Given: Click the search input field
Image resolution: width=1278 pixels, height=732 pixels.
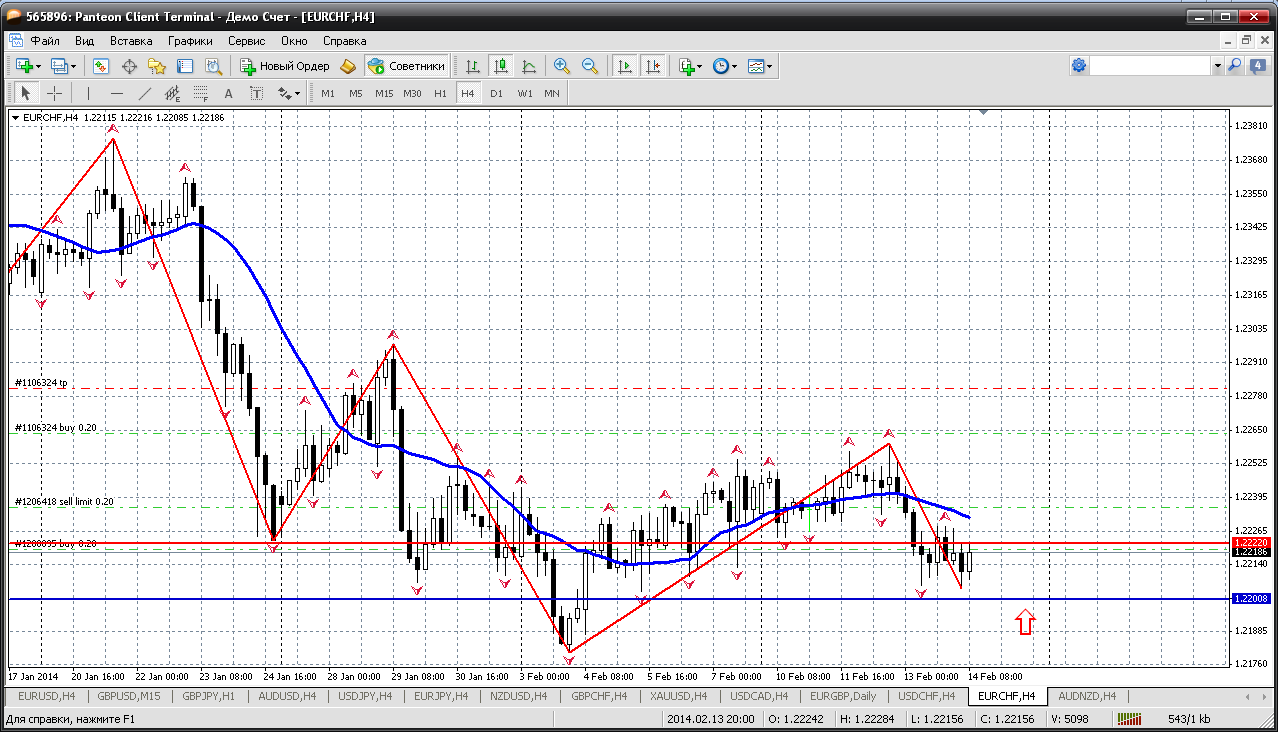Looking at the screenshot, I should [1151, 66].
